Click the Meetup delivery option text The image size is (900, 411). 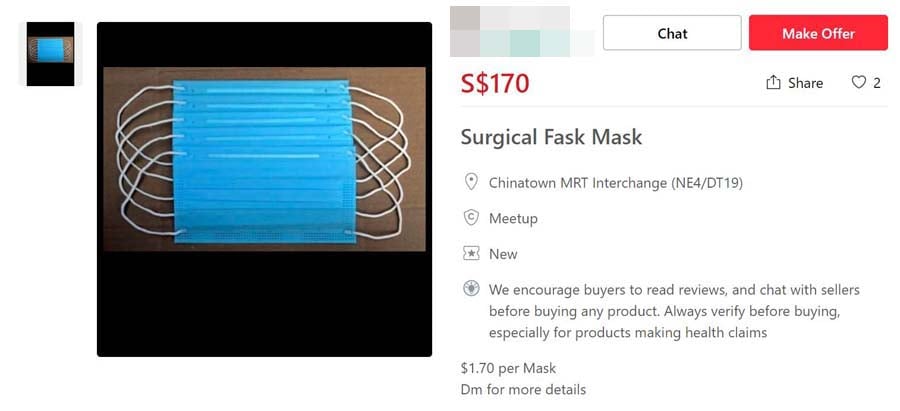click(x=513, y=218)
